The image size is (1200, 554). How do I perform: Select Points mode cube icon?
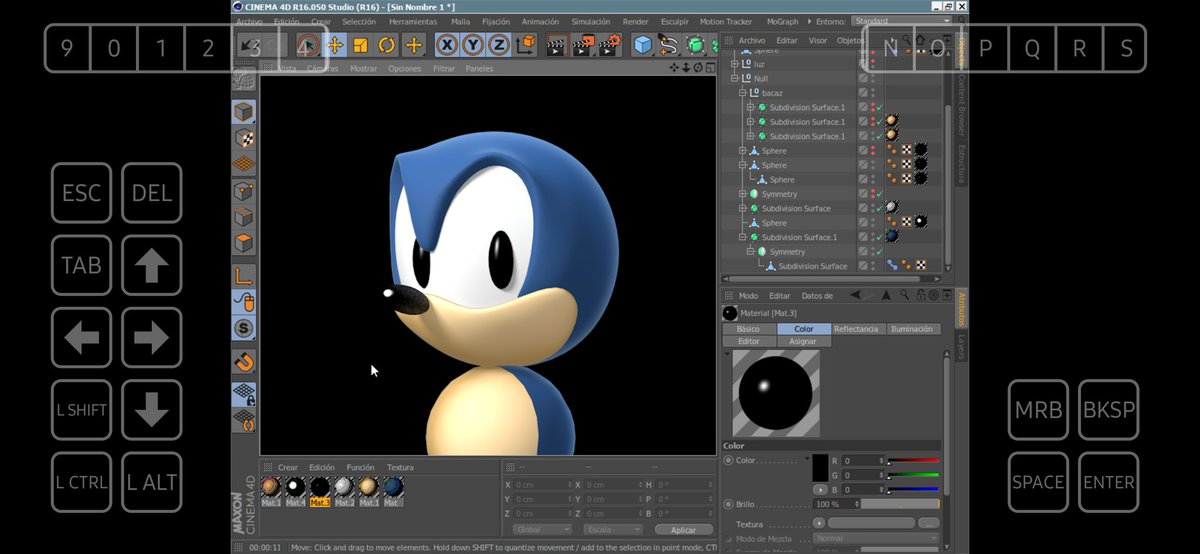[243, 190]
